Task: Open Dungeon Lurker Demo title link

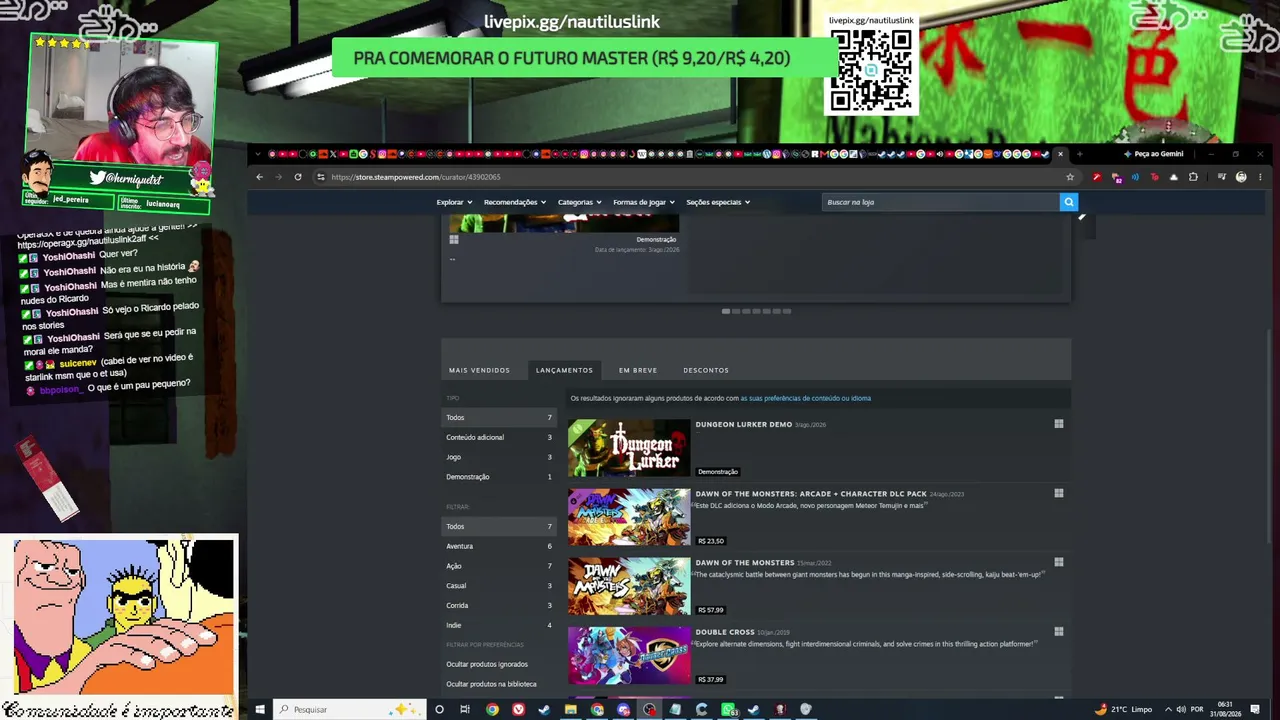Action: click(x=743, y=424)
